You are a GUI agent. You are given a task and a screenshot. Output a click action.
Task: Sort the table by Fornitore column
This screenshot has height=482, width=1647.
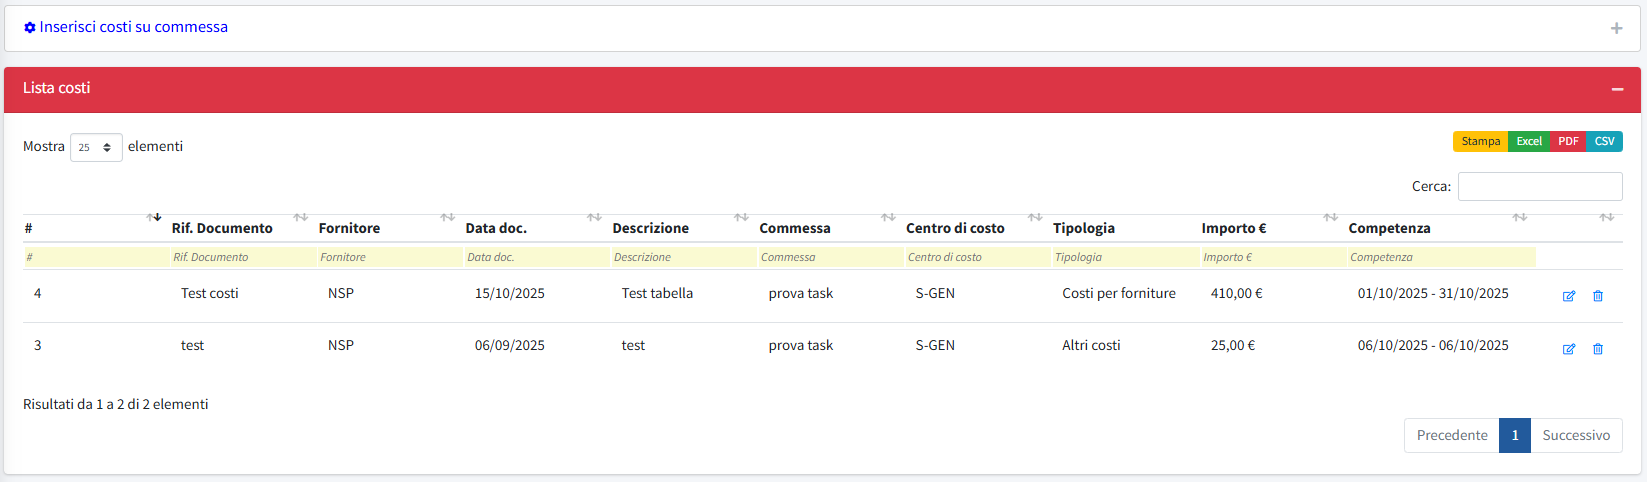point(349,228)
